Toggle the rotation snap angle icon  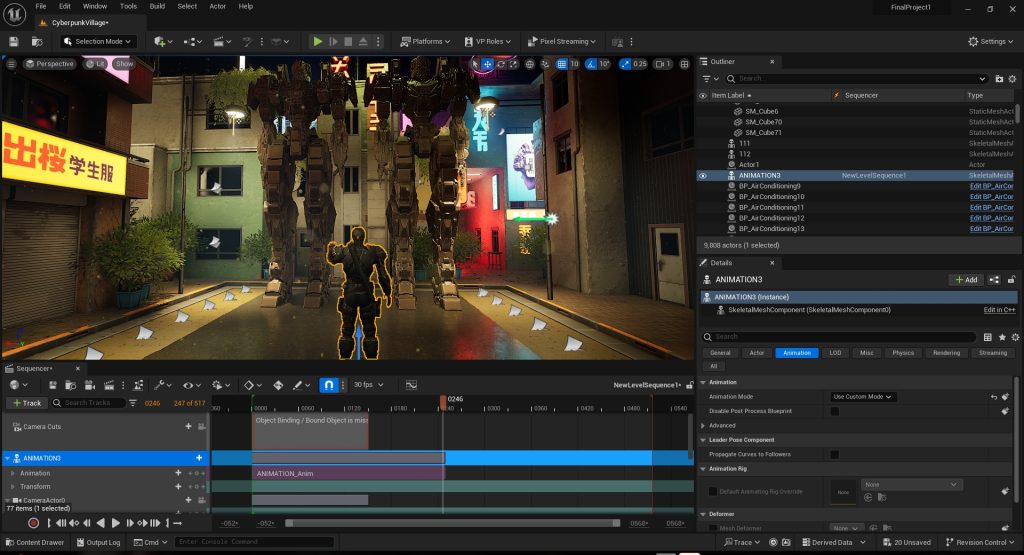(591, 64)
